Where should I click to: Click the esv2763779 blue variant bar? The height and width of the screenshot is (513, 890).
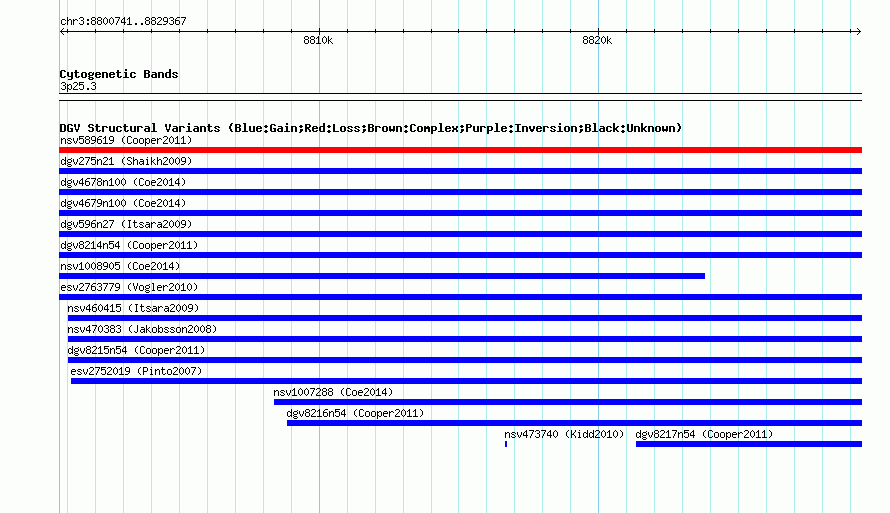pyautogui.click(x=460, y=297)
